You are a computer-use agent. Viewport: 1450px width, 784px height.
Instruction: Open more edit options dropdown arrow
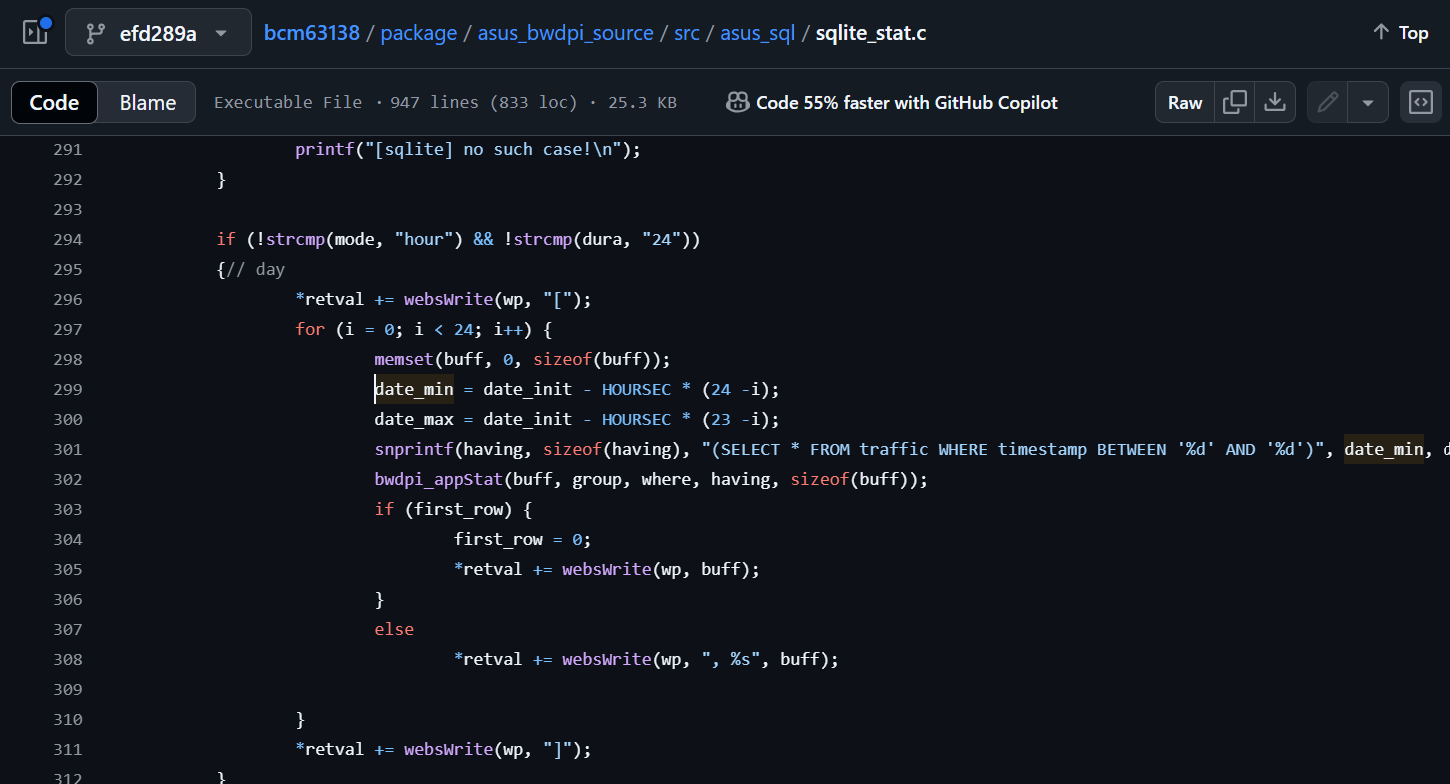pos(1368,102)
